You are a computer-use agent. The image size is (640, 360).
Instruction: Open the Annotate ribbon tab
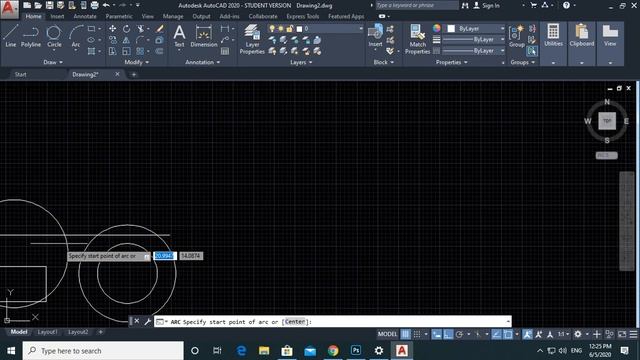pos(85,16)
